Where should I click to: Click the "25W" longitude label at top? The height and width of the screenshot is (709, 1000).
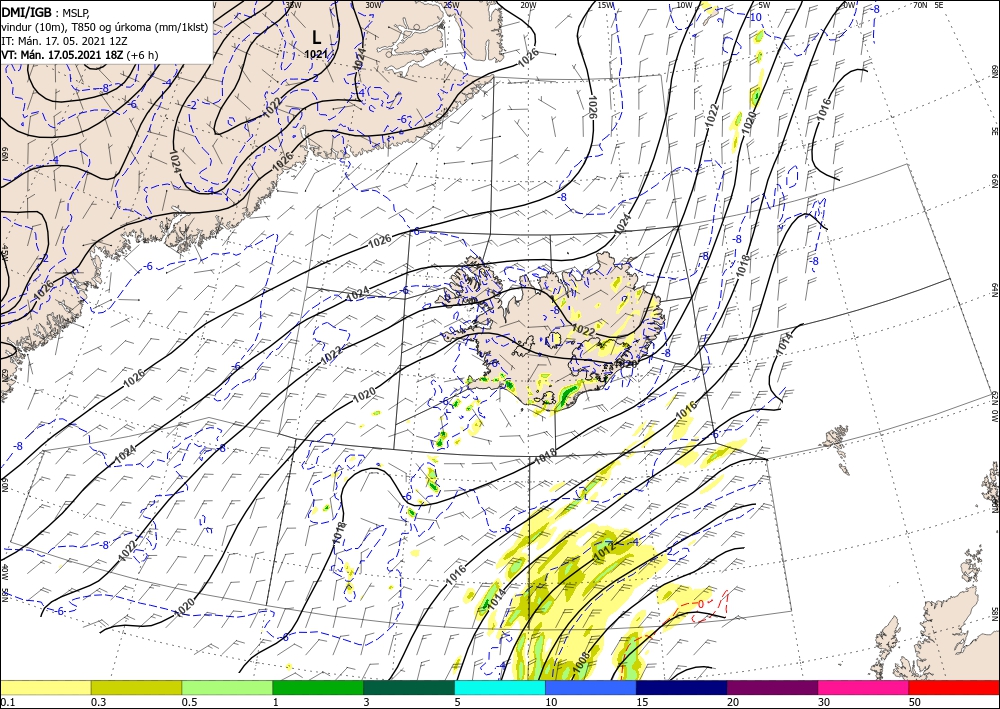[x=451, y=5]
